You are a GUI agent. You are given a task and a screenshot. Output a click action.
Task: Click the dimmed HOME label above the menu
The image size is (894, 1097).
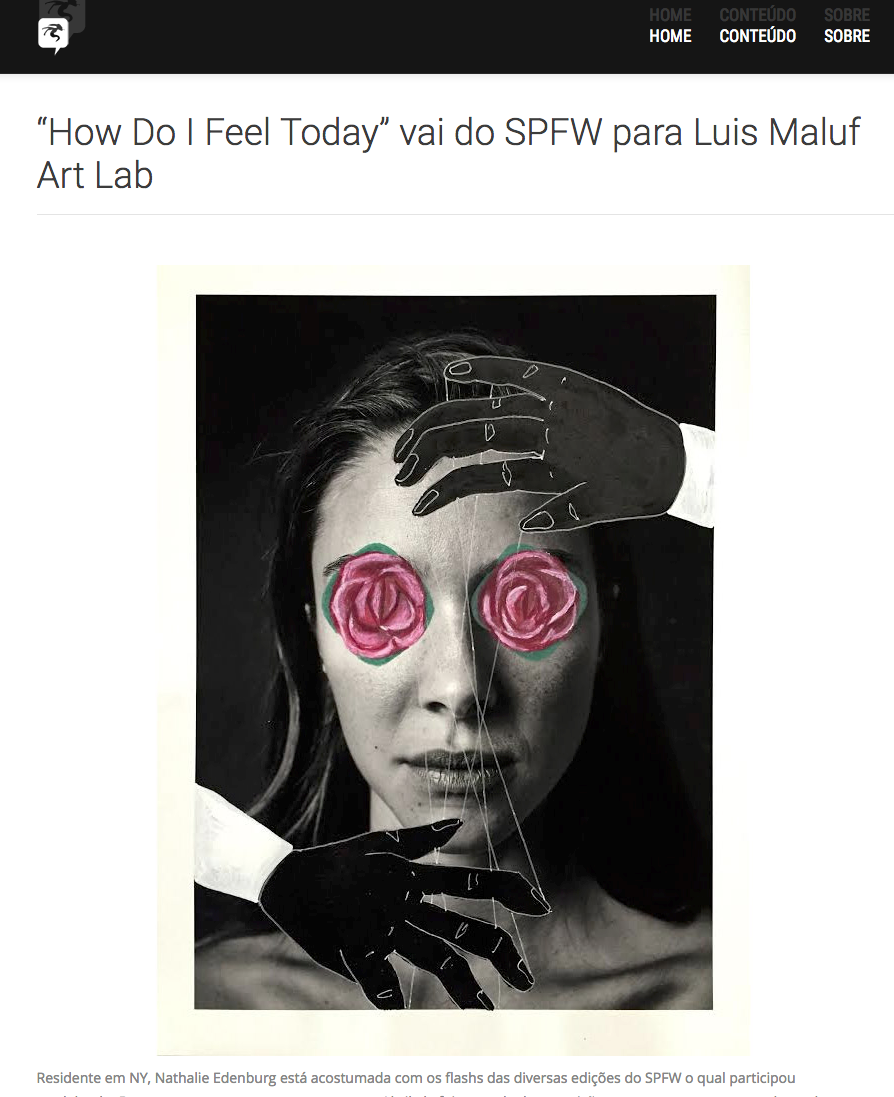(x=670, y=15)
